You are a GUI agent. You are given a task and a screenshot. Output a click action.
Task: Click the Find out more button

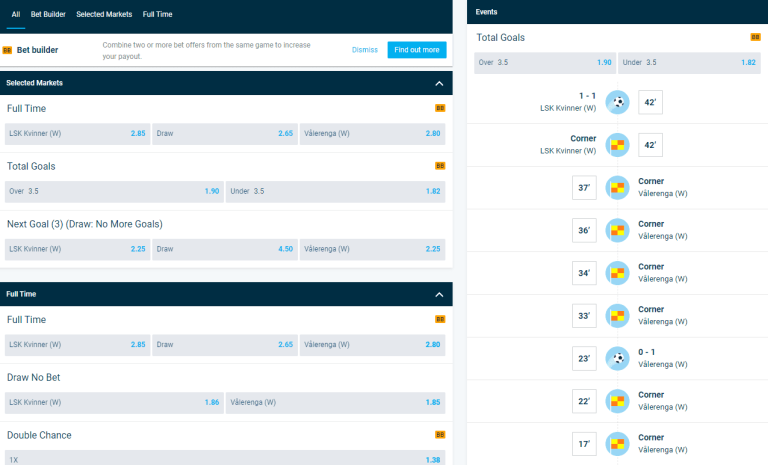[417, 50]
